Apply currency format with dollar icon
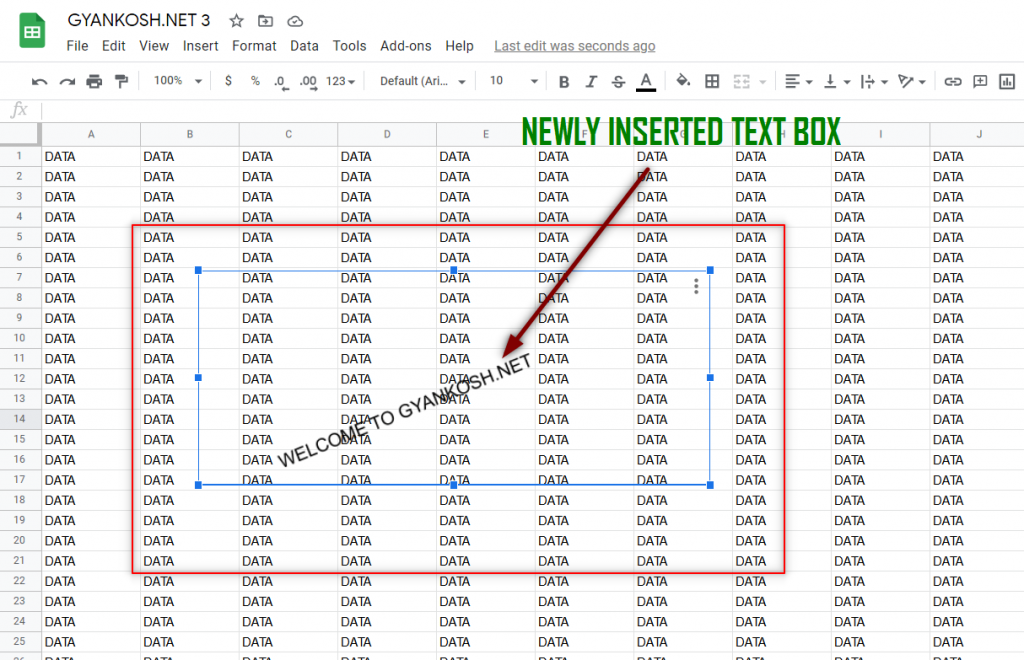The height and width of the screenshot is (660, 1024). coord(228,80)
